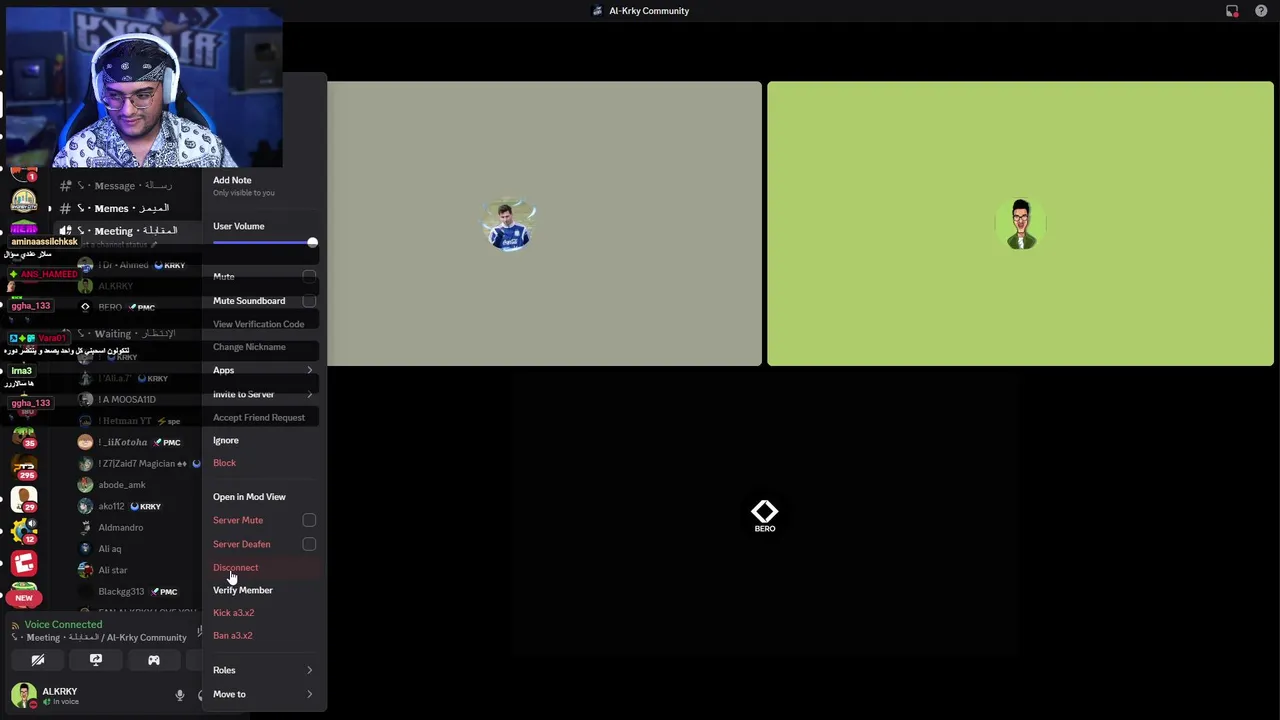Toggle the Mute checkbox

coord(309,276)
